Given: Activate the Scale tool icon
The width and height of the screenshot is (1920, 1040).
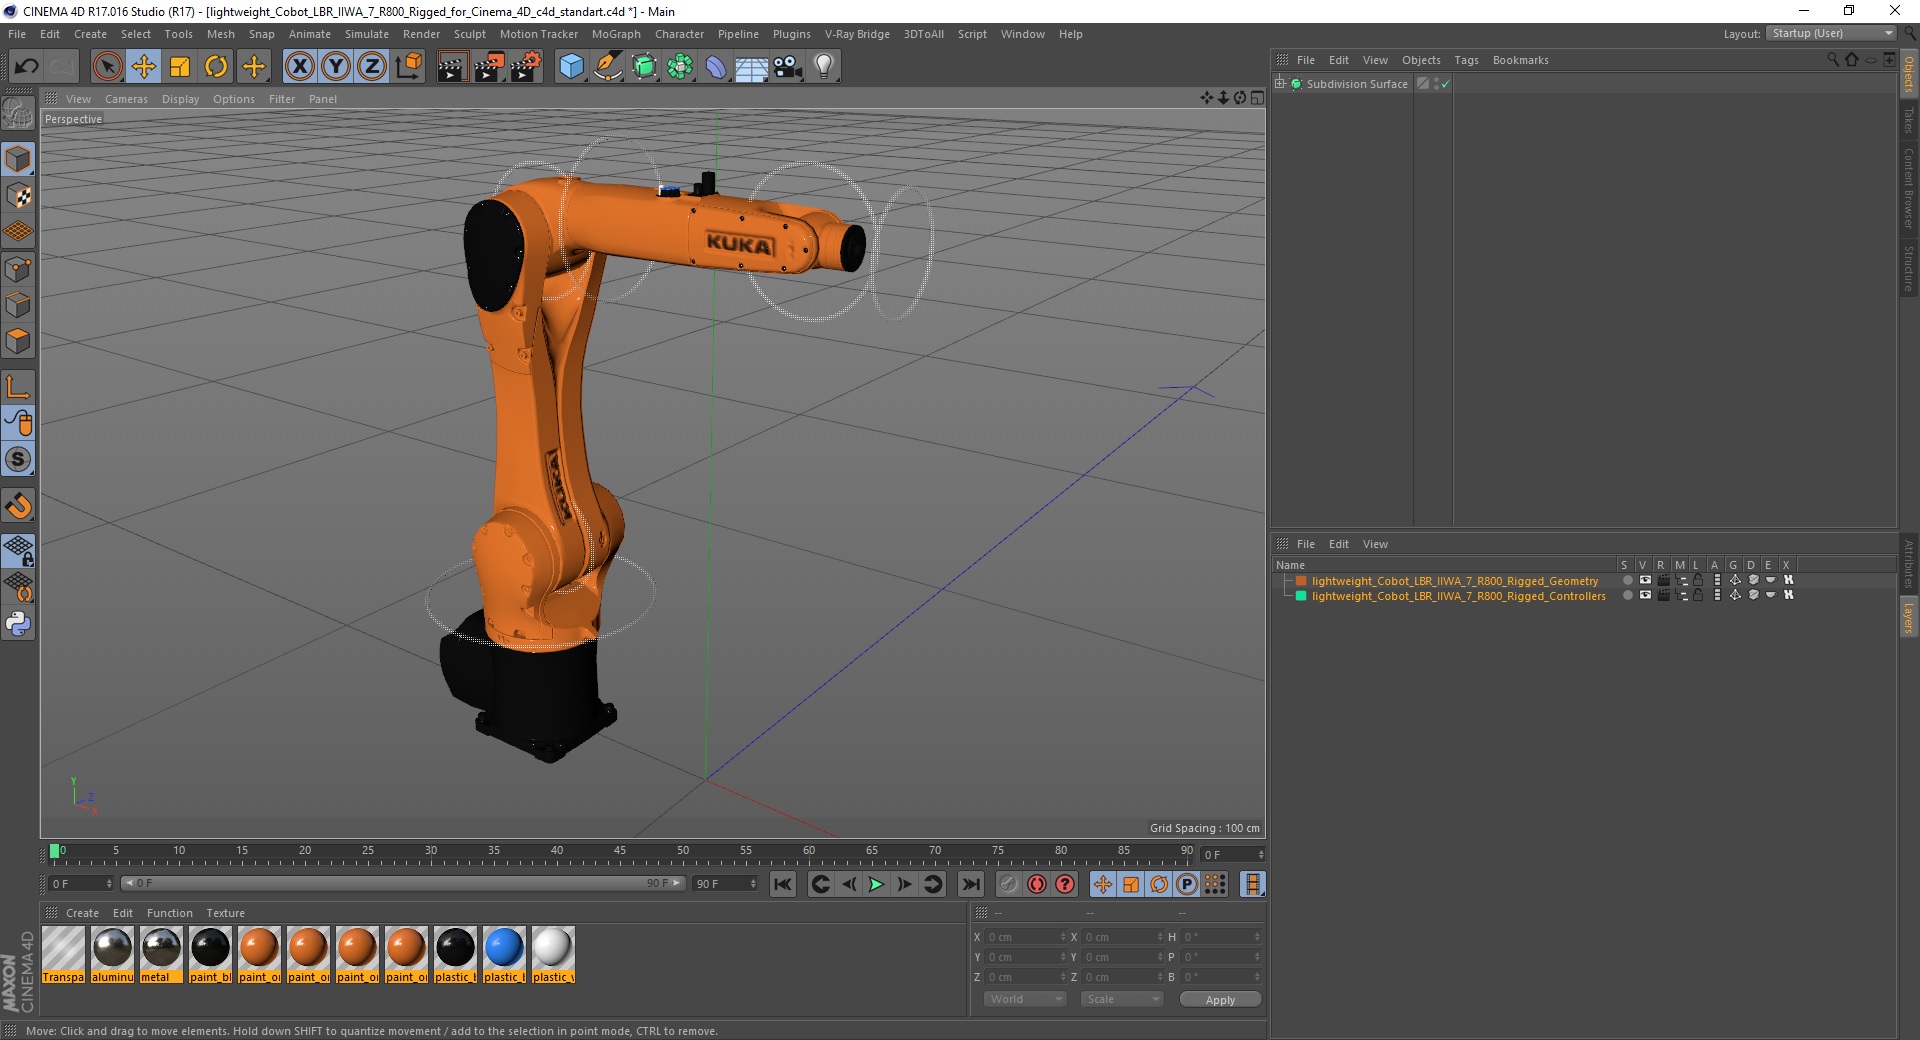Looking at the screenshot, I should [180, 67].
